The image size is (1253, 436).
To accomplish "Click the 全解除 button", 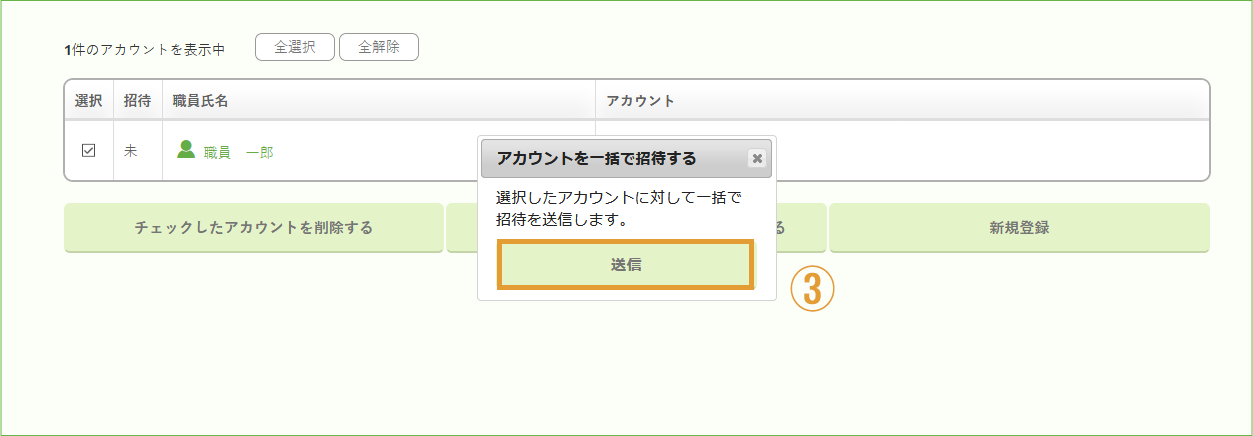I will [379, 47].
